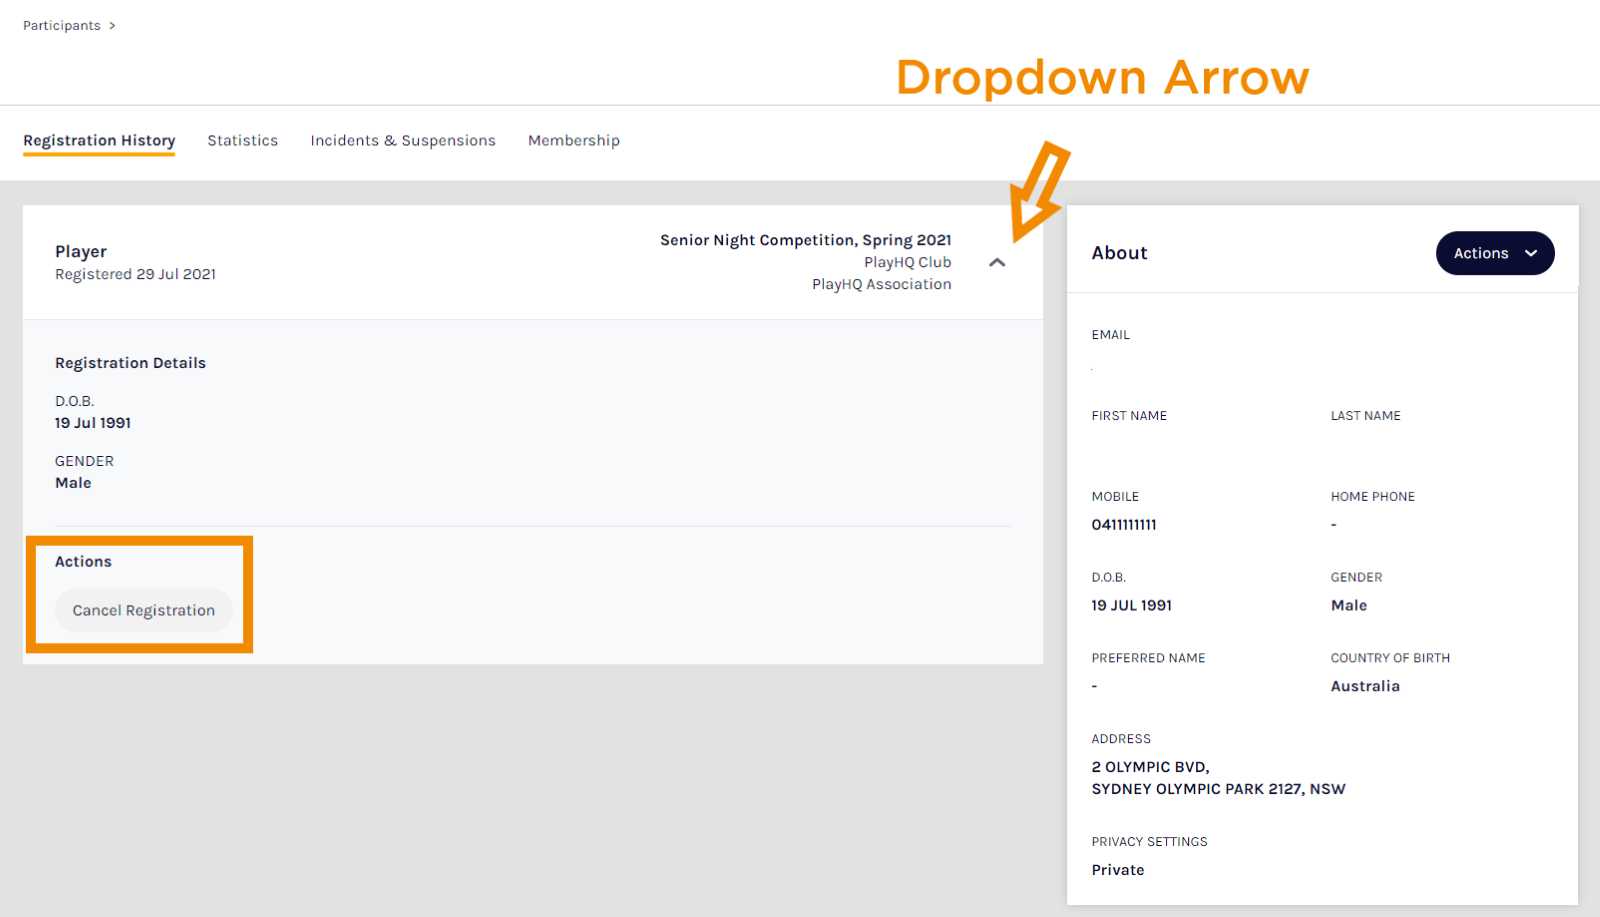1600x917 pixels.
Task: Switch to the Statistics tab
Action: (242, 141)
